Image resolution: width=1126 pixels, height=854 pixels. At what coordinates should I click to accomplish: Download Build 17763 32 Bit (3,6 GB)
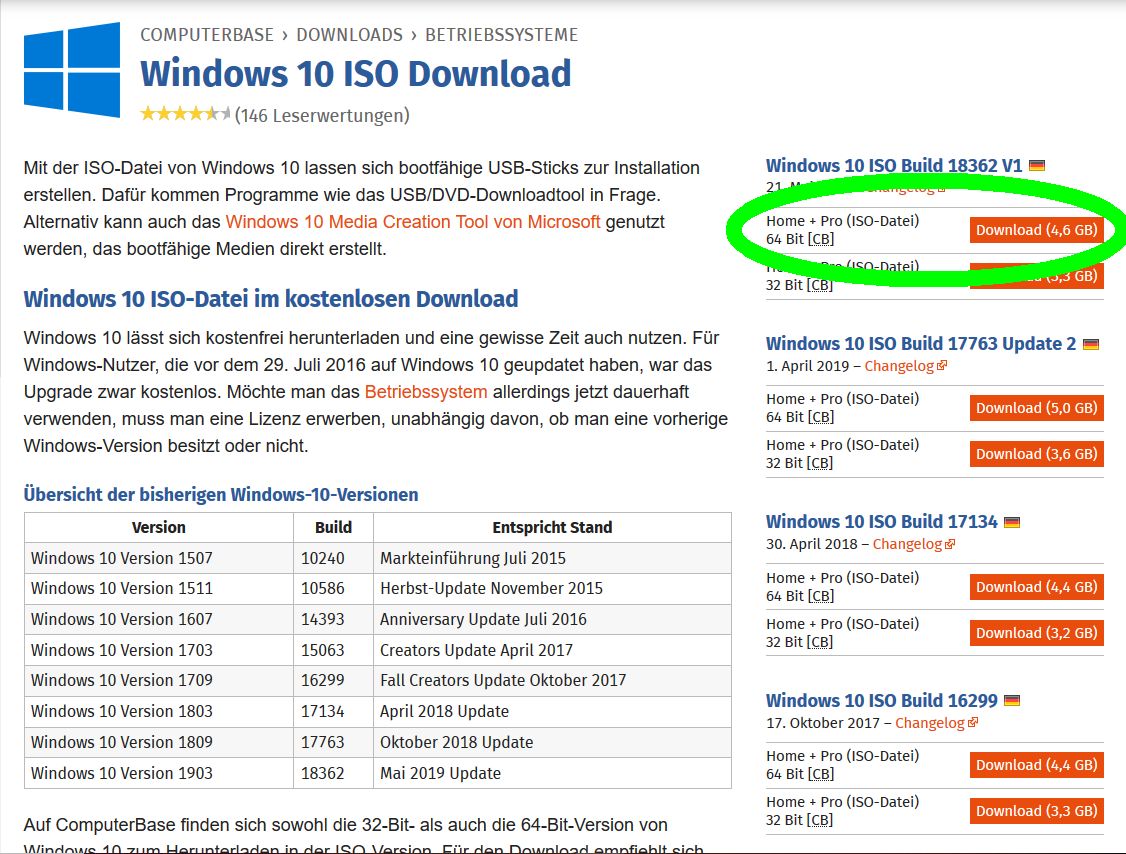(x=1036, y=454)
